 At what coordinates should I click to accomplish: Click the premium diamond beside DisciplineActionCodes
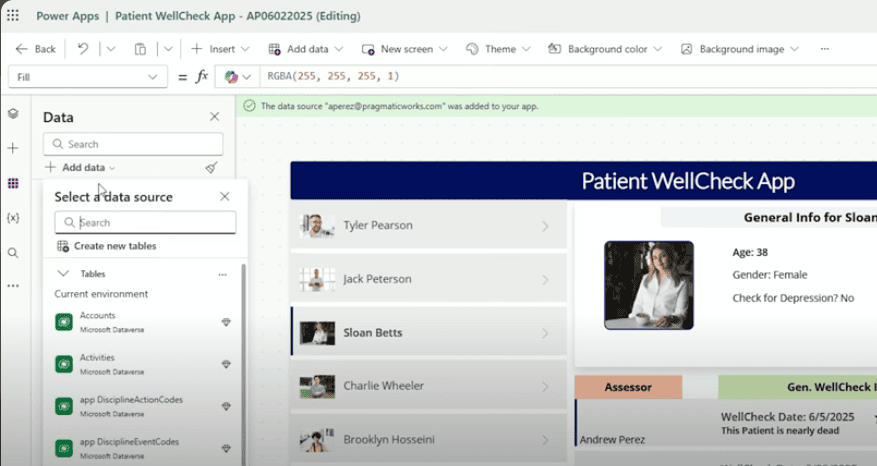(226, 406)
